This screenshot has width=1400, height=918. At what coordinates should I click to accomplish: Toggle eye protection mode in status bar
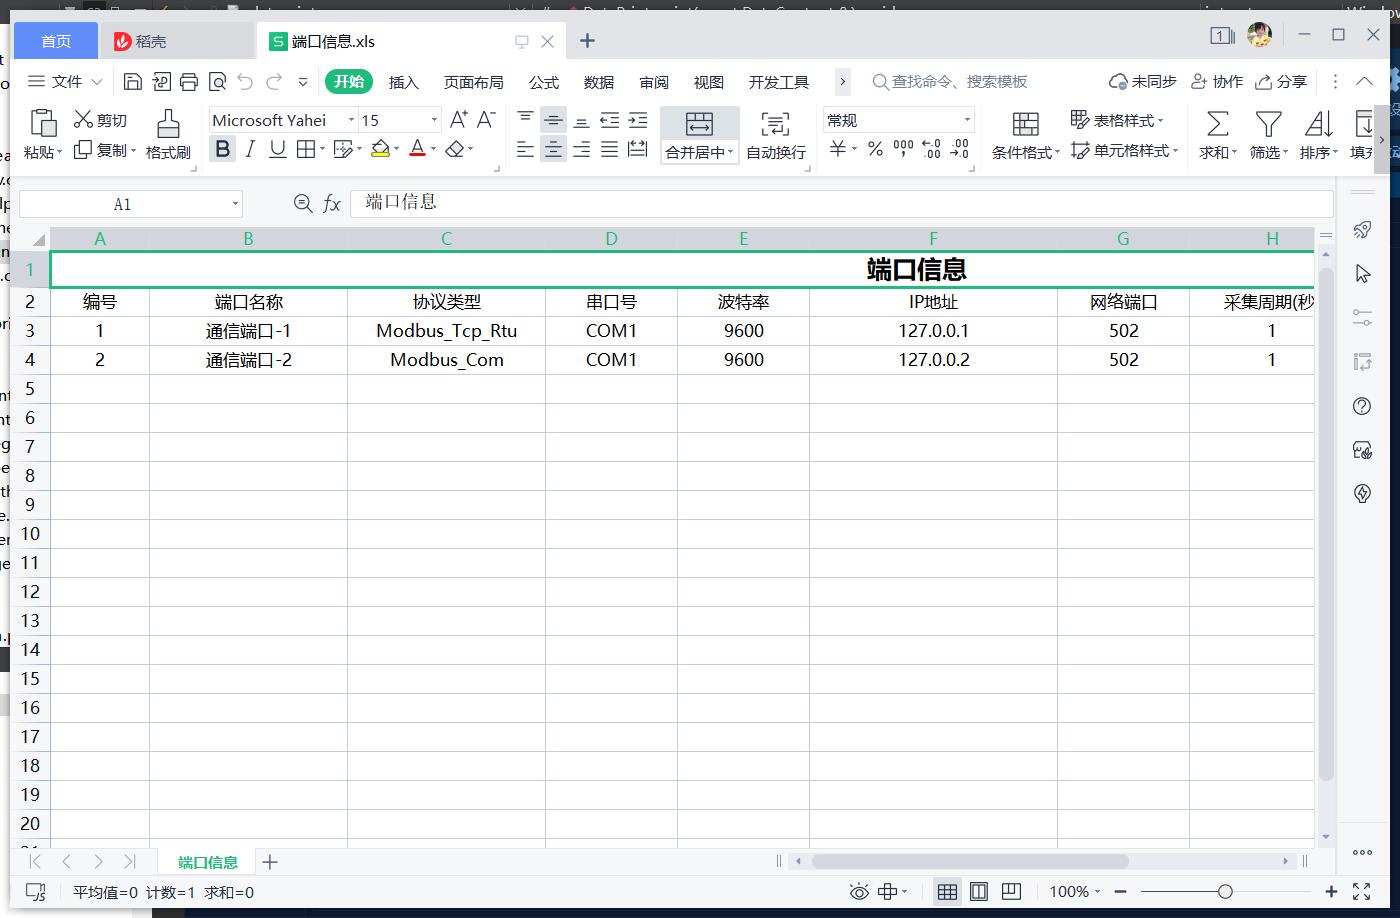pyautogui.click(x=858, y=892)
